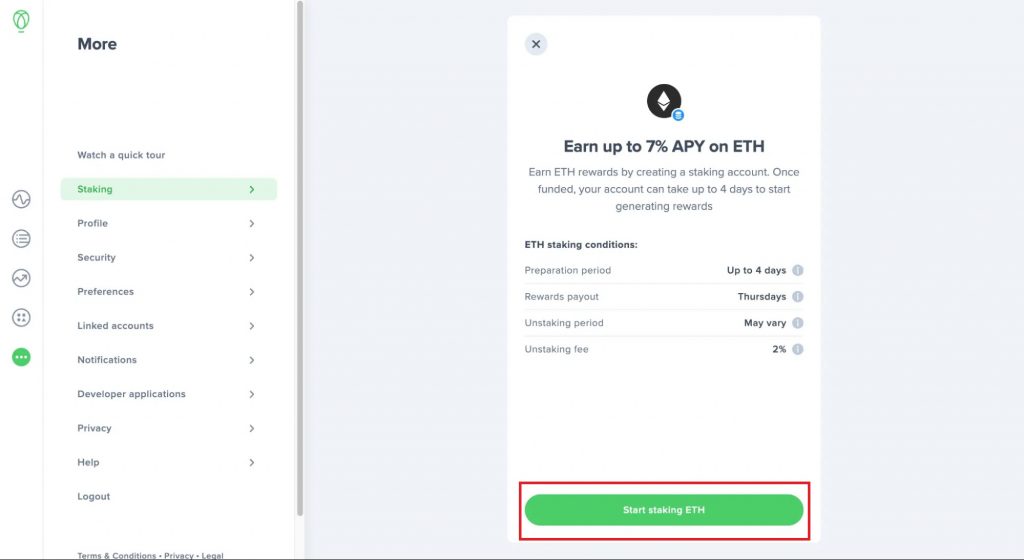This screenshot has width=1024, height=560.
Task: Close the ETH staking panel
Action: click(x=536, y=44)
